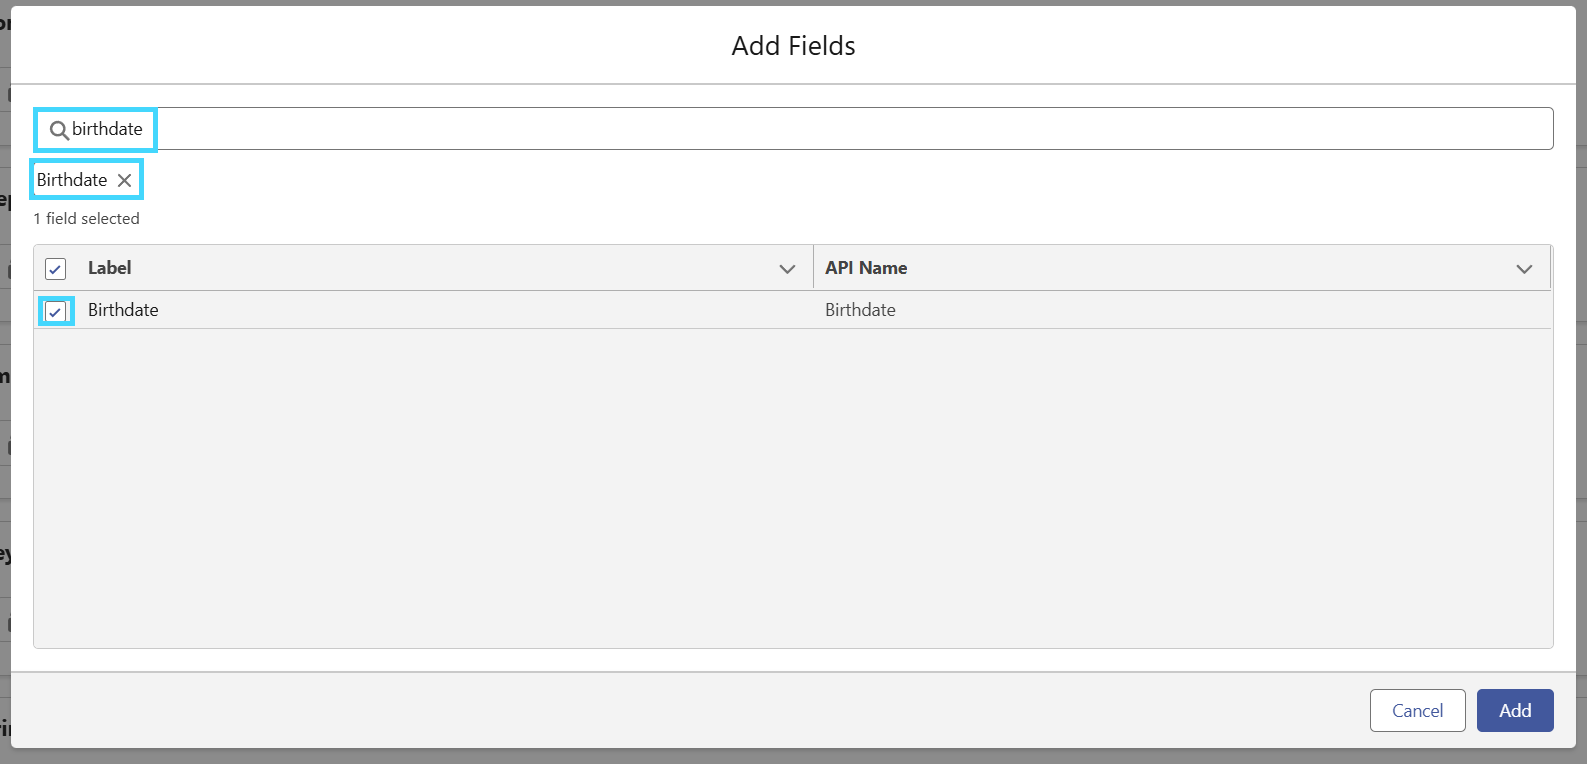
Task: Uncheck the Birthdate row checkbox
Action: pyautogui.click(x=56, y=311)
